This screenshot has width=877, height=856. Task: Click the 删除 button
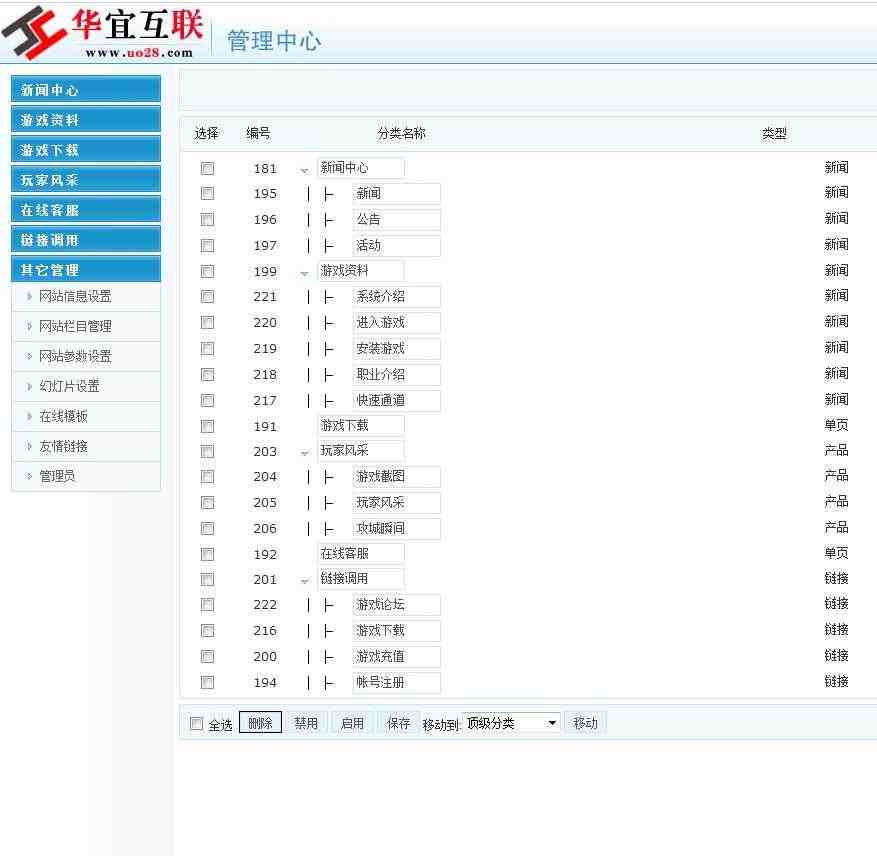point(260,723)
